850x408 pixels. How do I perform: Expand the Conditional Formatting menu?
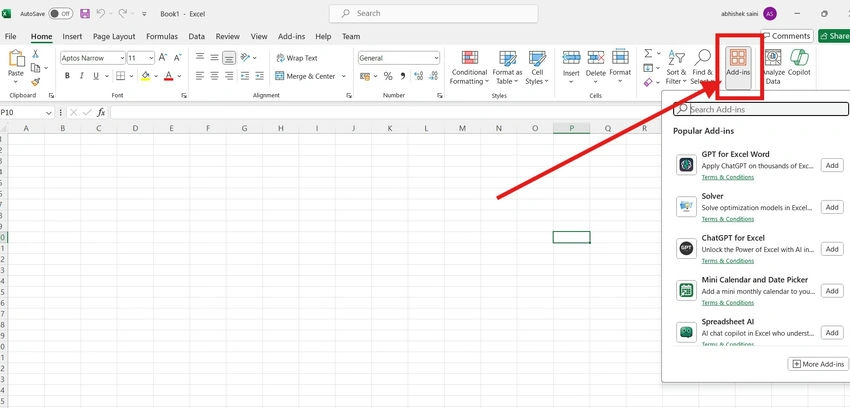(469, 68)
